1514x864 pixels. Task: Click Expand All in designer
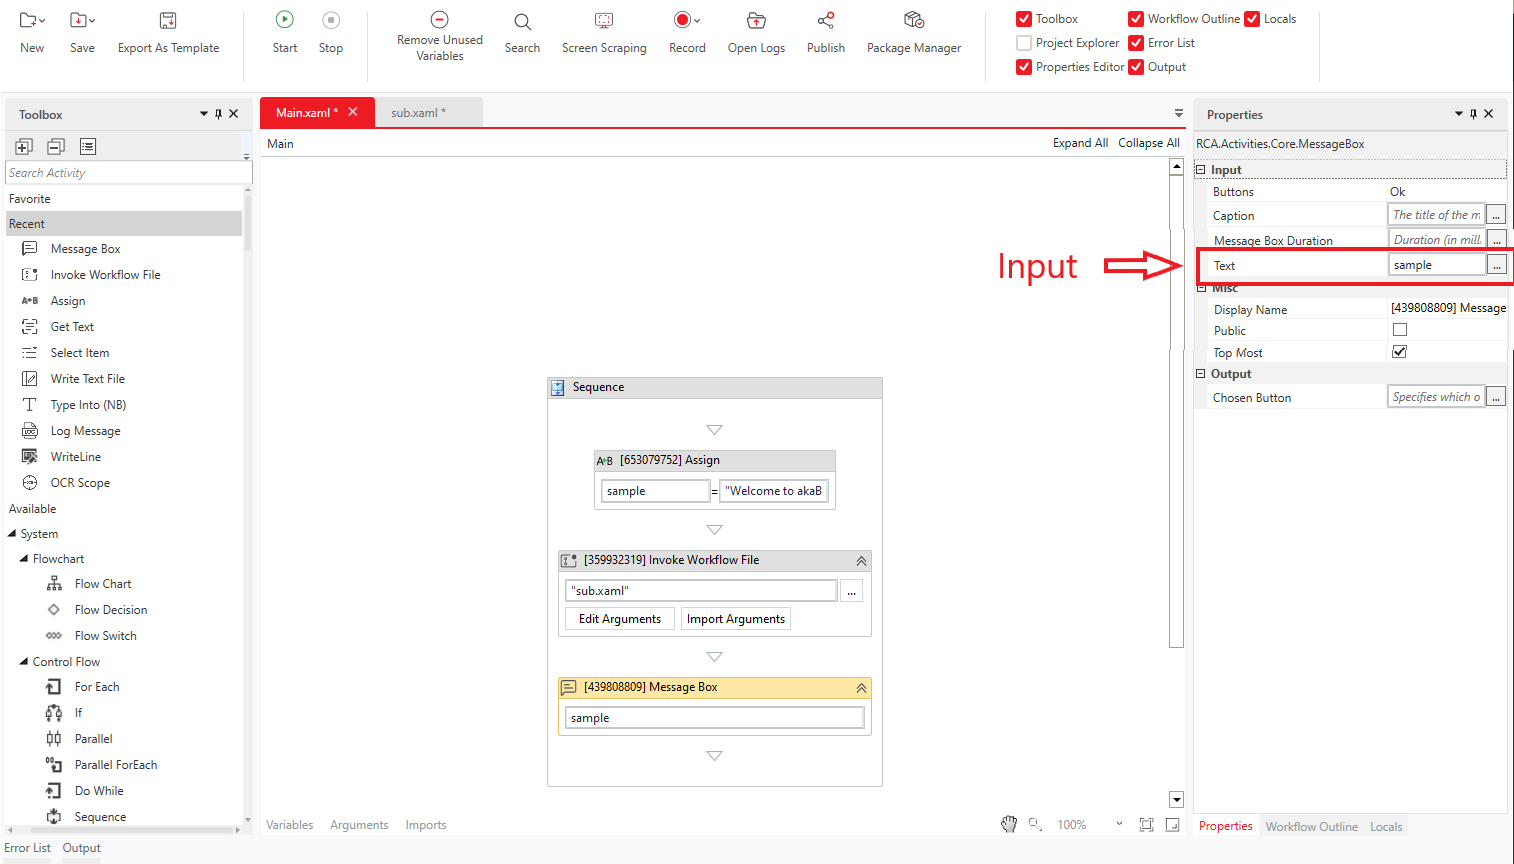point(1080,143)
